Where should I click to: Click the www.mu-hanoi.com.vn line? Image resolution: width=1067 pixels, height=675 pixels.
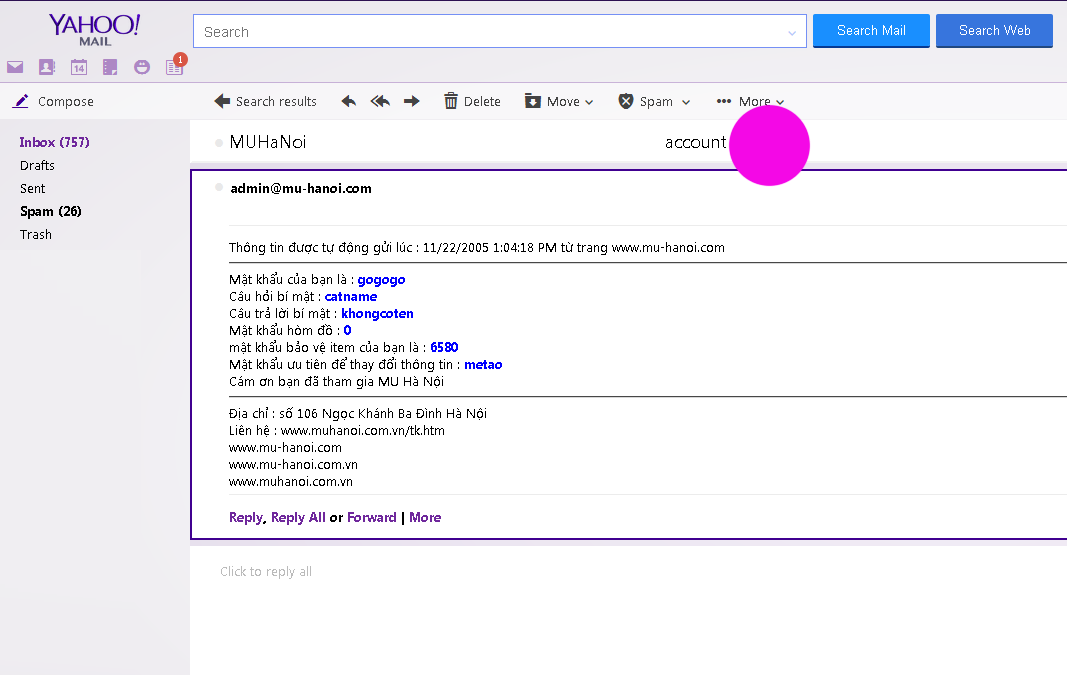click(293, 465)
